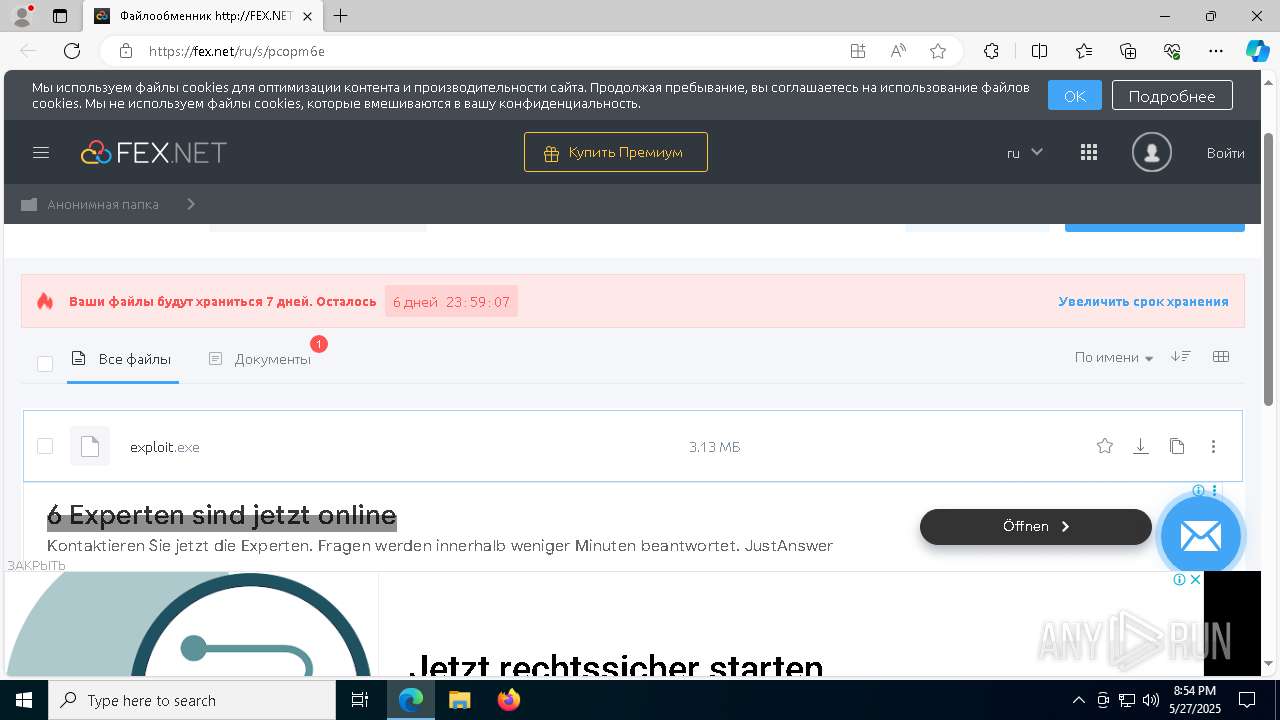Open the apps grid icon
The height and width of the screenshot is (720, 1280).
tap(1089, 153)
